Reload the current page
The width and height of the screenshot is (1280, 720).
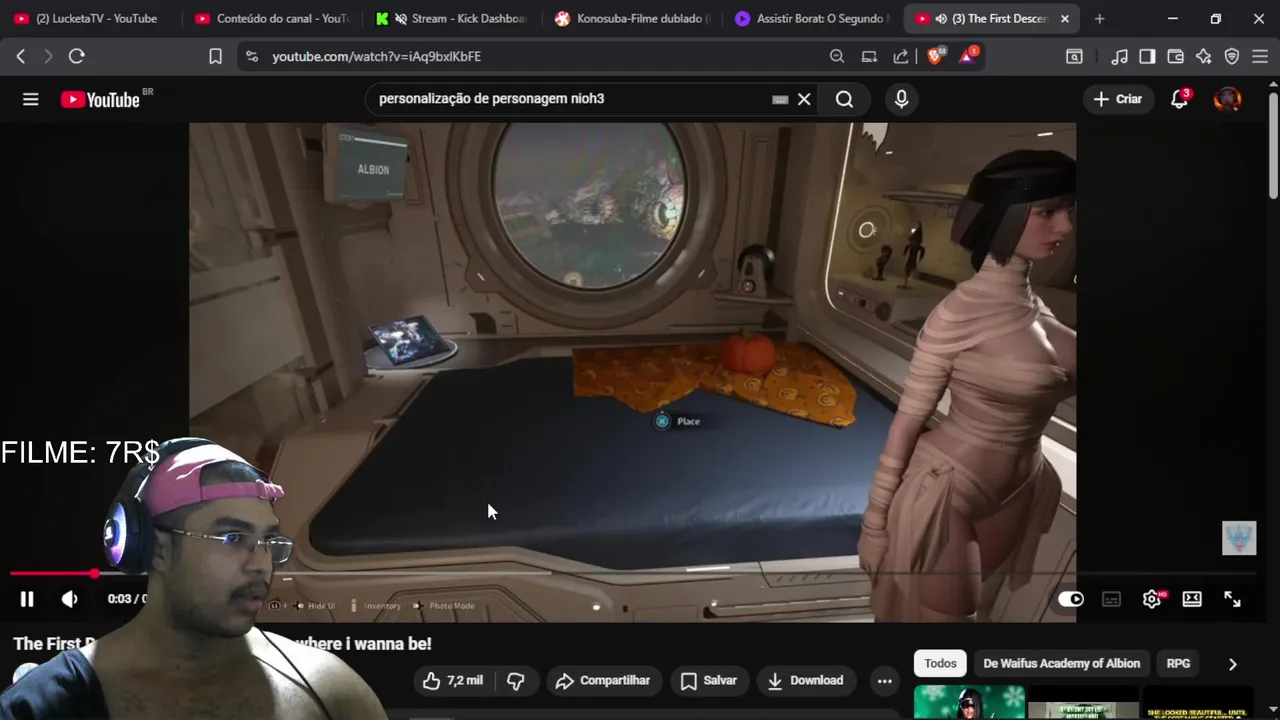tap(76, 57)
